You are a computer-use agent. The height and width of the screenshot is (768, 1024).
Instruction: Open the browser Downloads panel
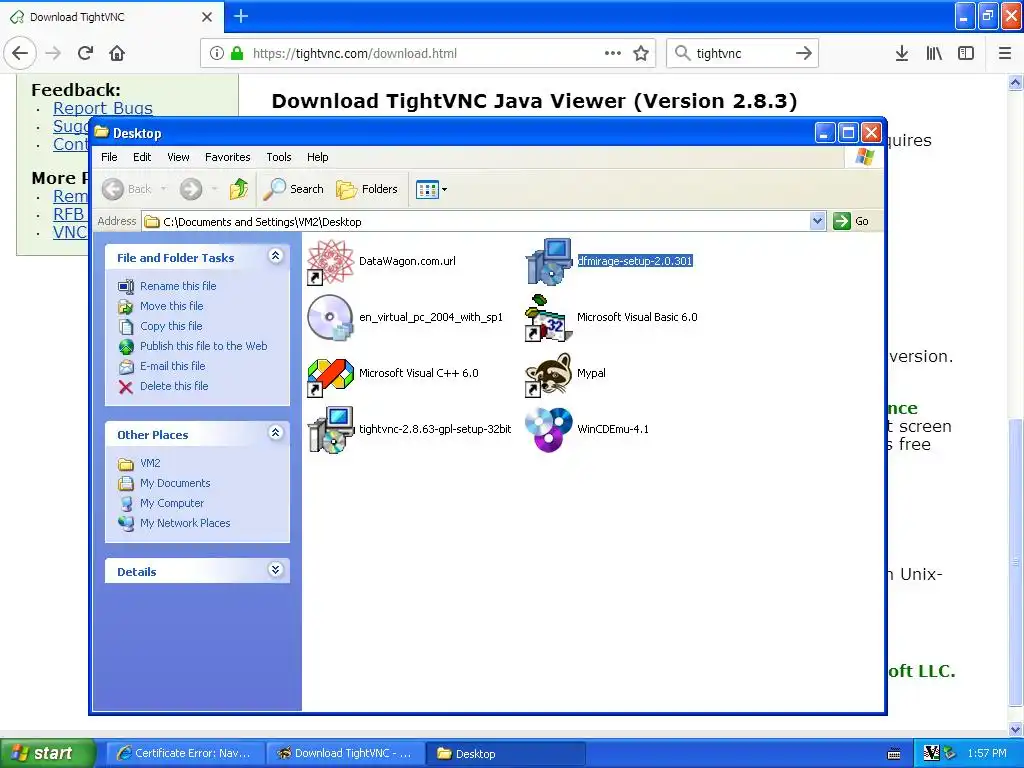click(902, 54)
